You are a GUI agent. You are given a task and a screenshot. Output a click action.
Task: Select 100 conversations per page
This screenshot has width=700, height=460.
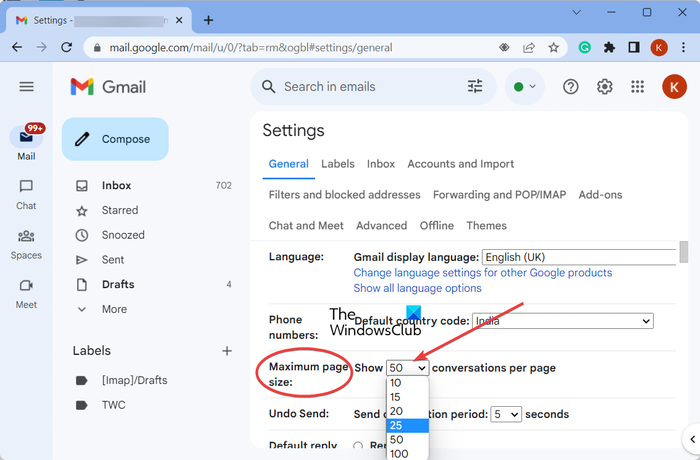pyautogui.click(x=408, y=454)
